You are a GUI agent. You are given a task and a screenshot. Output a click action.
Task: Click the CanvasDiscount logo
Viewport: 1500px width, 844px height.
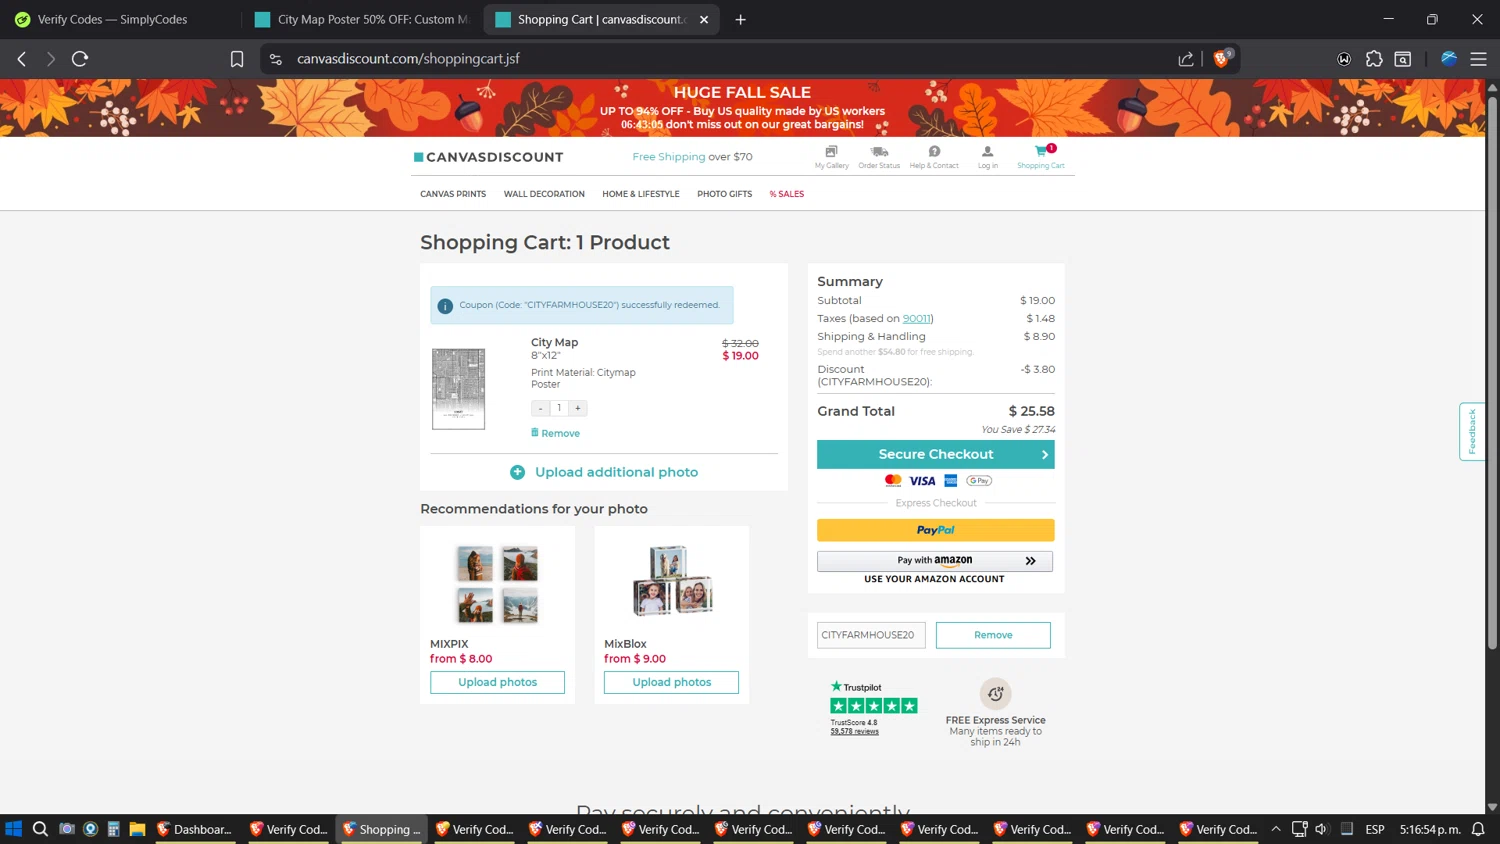[x=489, y=157]
